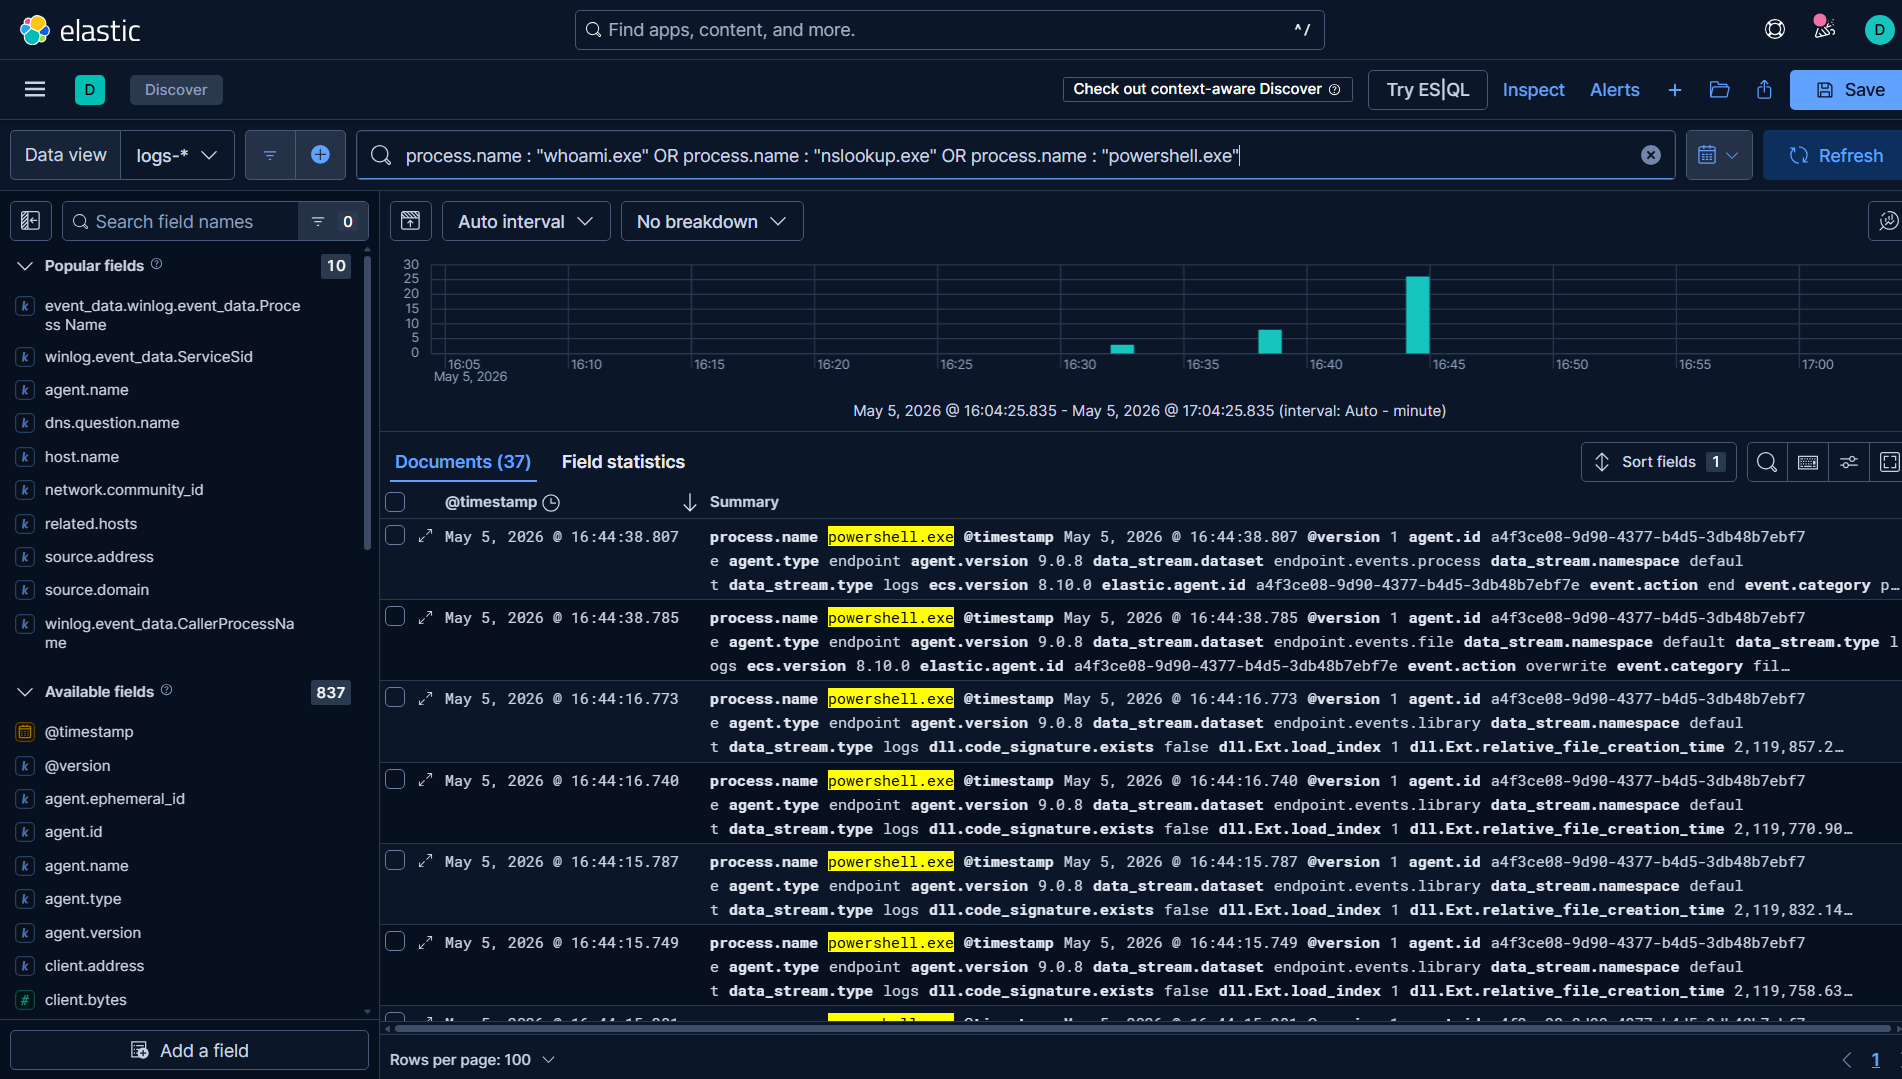Click the Try ES|QL button

coord(1428,90)
